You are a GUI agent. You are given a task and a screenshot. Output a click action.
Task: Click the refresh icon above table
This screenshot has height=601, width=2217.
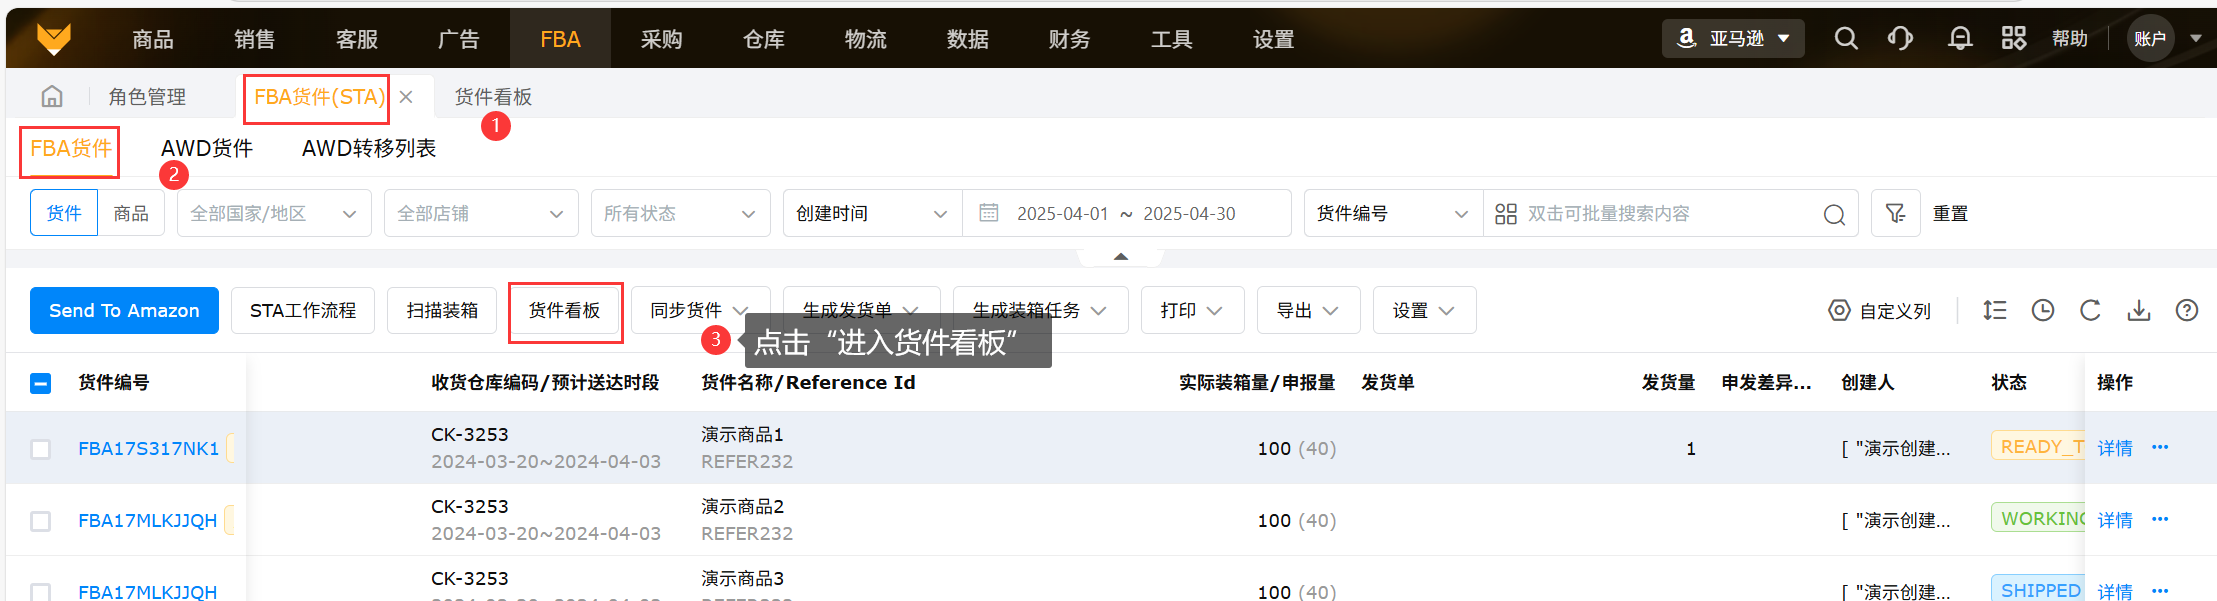[x=2090, y=311]
